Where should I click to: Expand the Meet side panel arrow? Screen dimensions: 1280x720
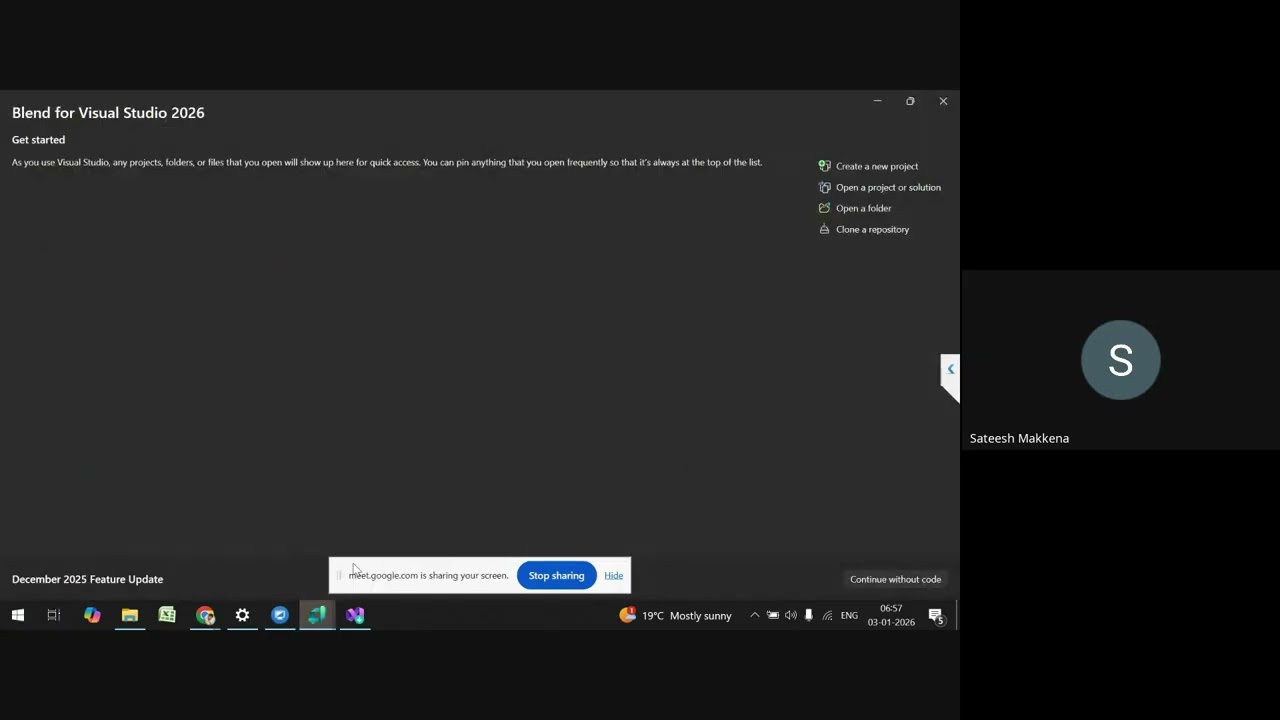pos(950,369)
